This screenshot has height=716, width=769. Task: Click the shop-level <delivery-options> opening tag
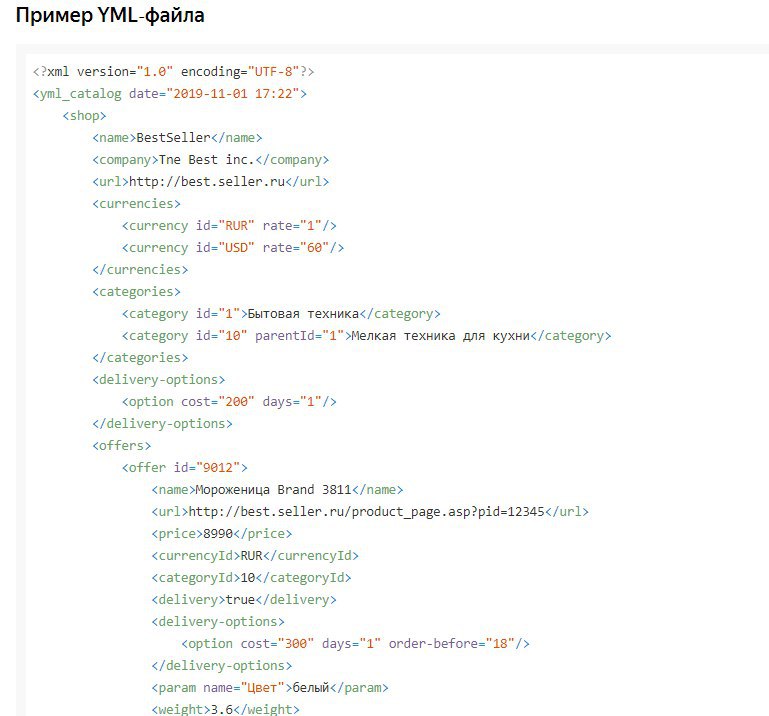tap(159, 380)
